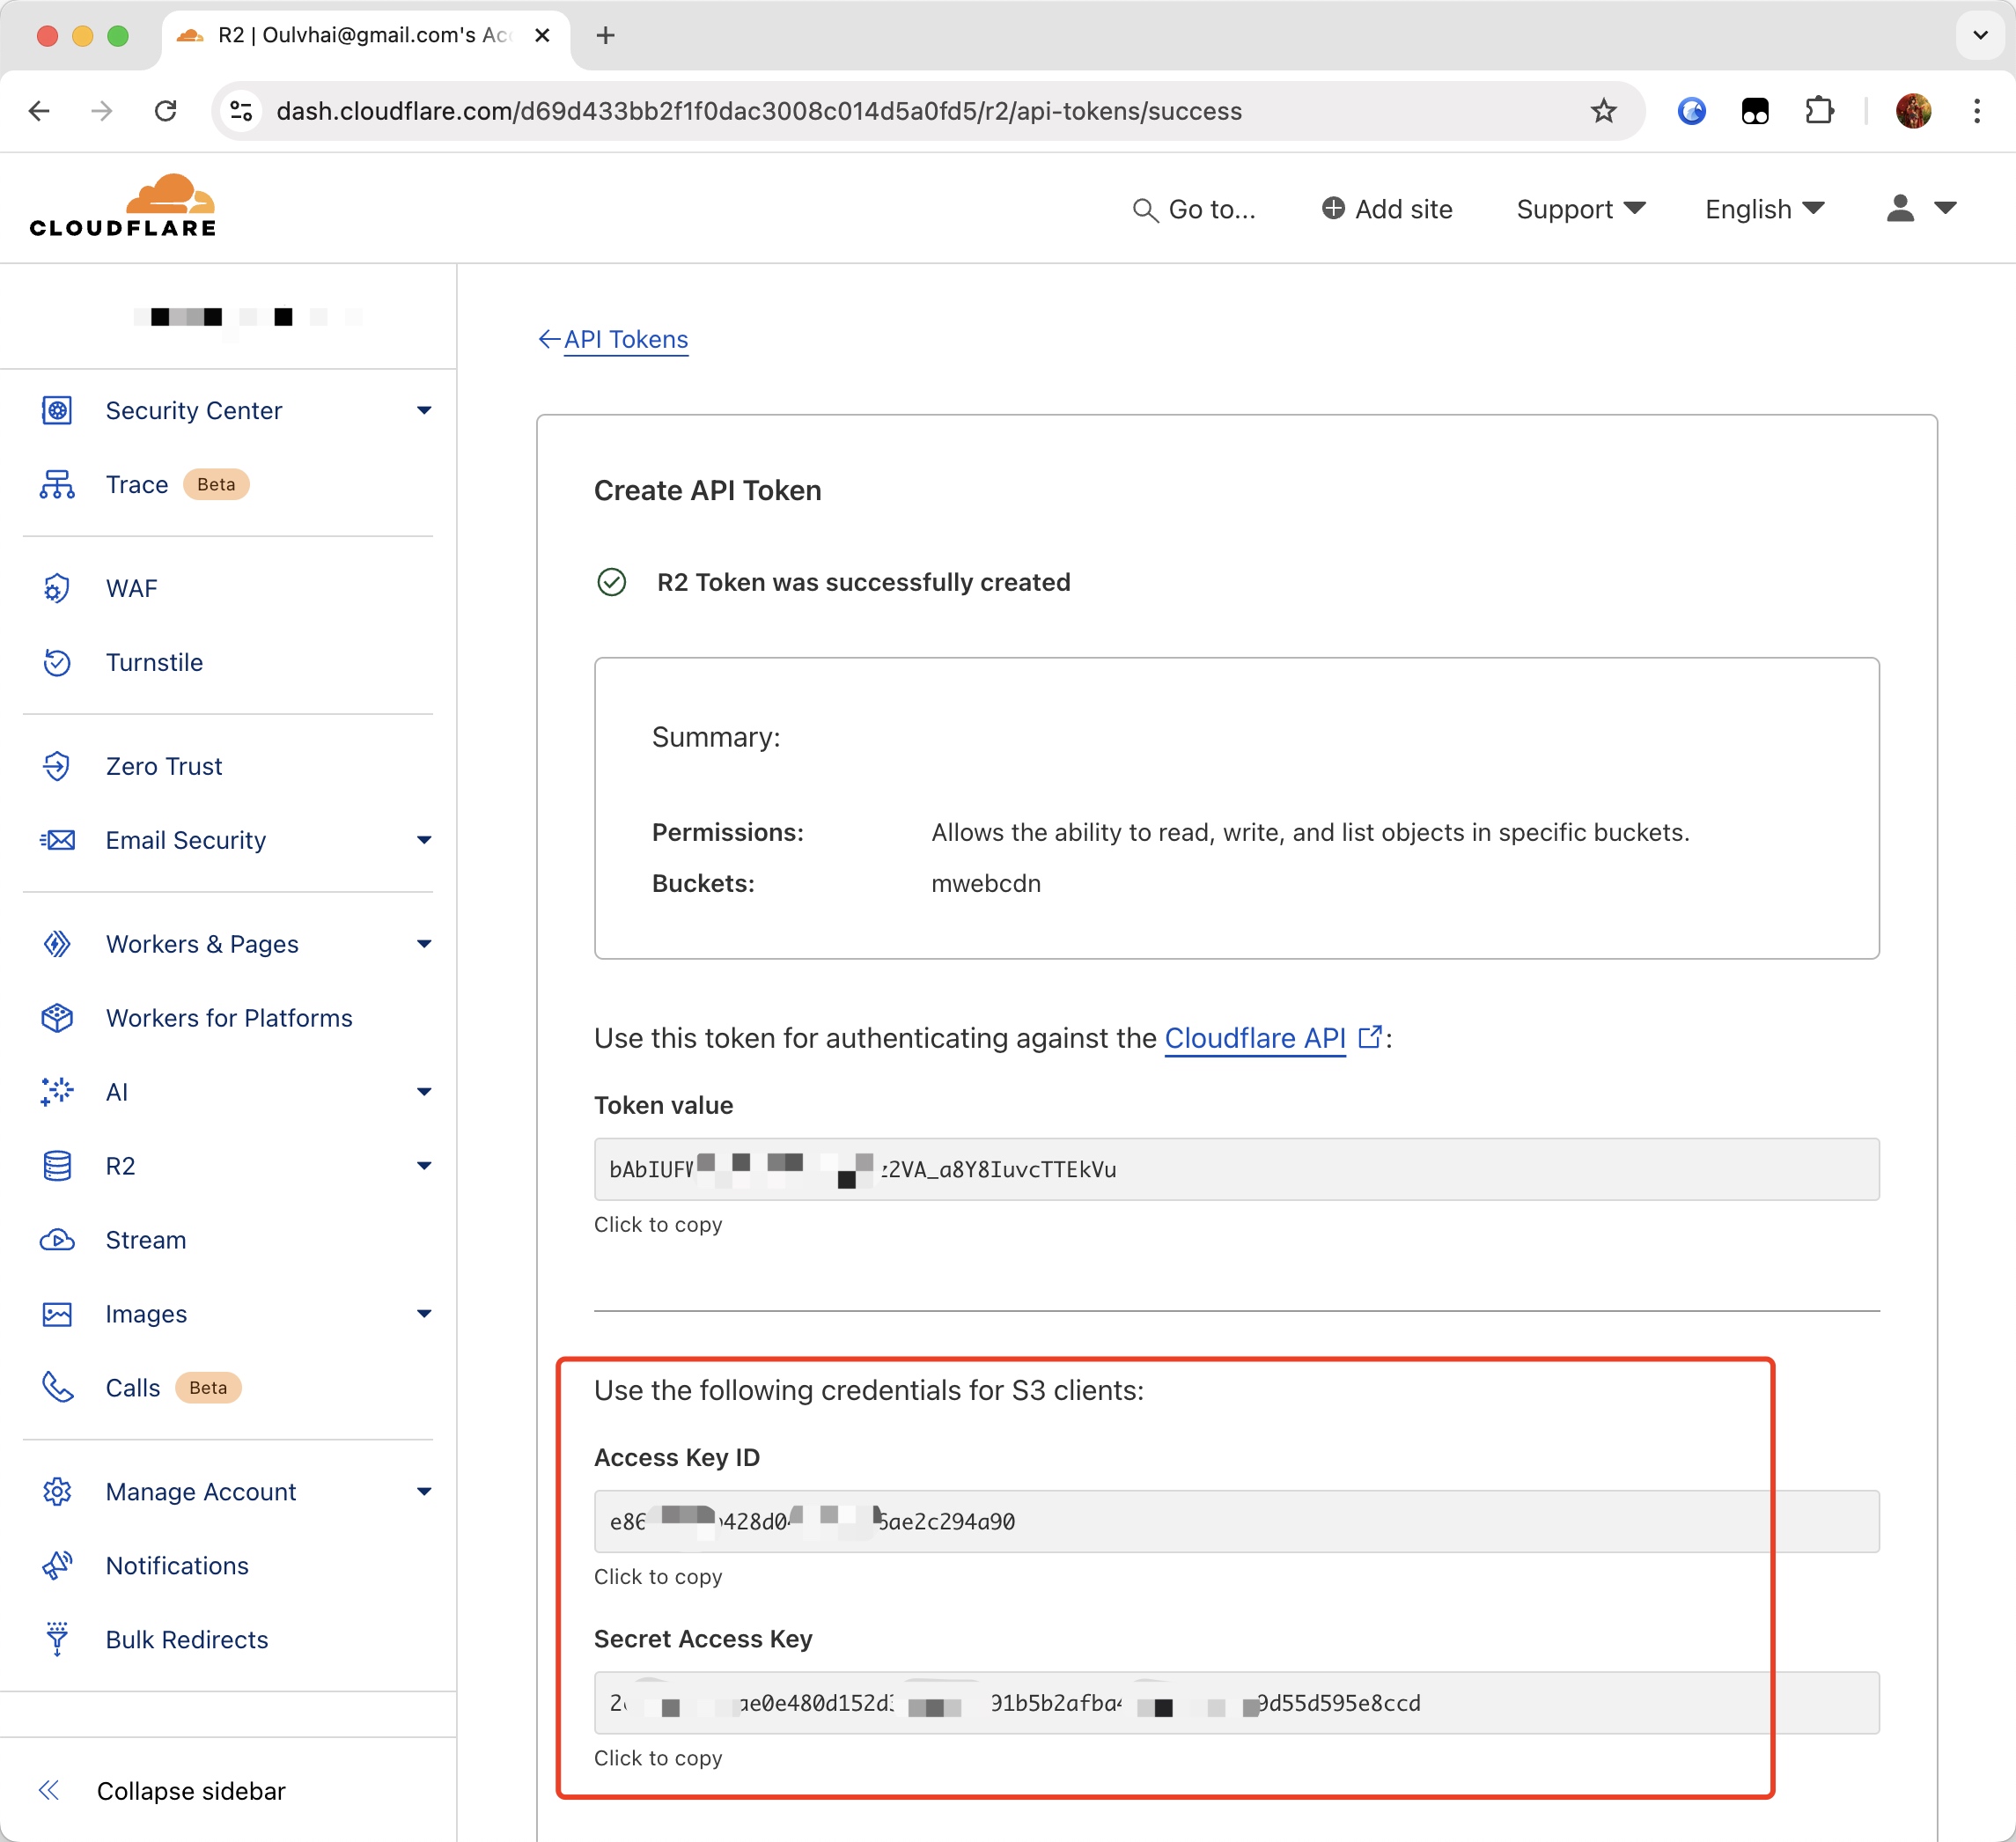Image resolution: width=2016 pixels, height=1842 pixels.
Task: Expand Workers & Pages submenu arrow
Action: 424,944
